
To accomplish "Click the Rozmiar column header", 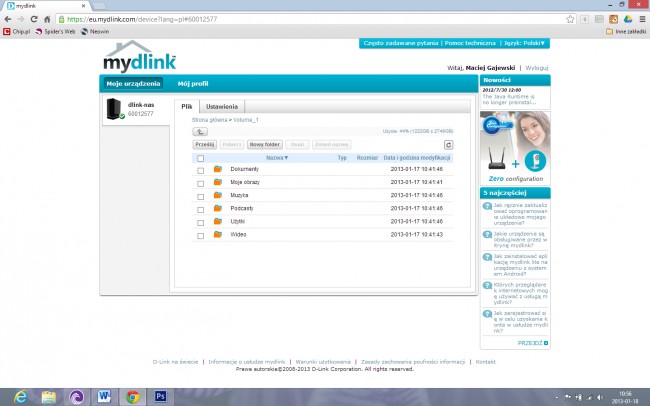I will 367,158.
